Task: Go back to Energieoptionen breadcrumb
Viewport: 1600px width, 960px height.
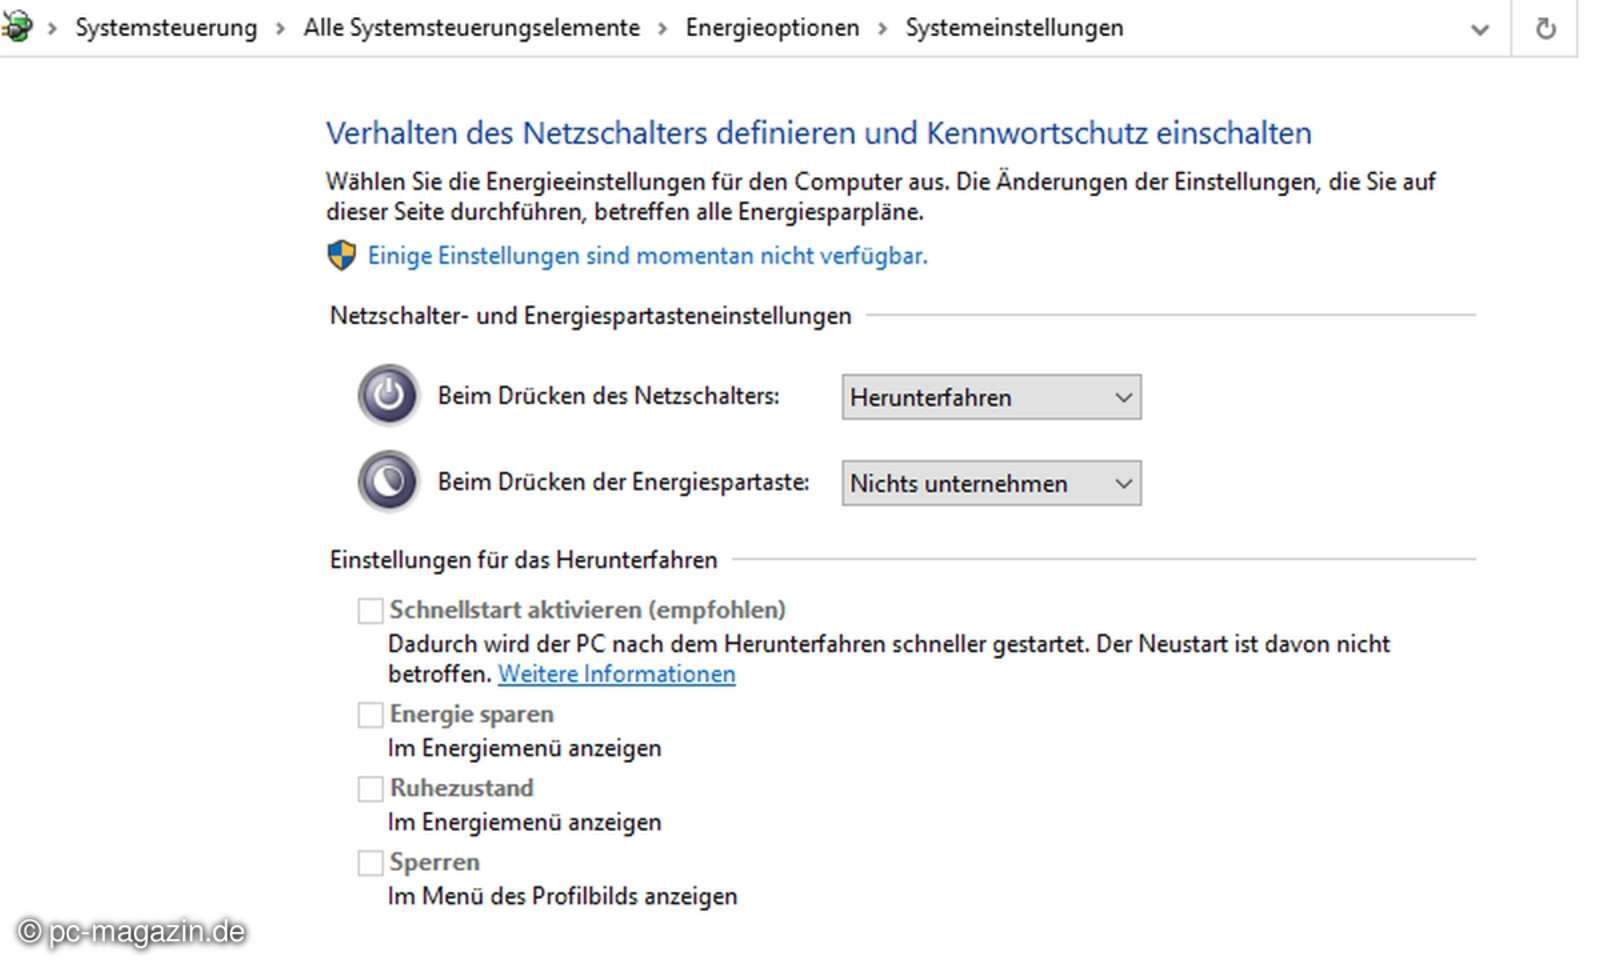Action: coord(772,28)
